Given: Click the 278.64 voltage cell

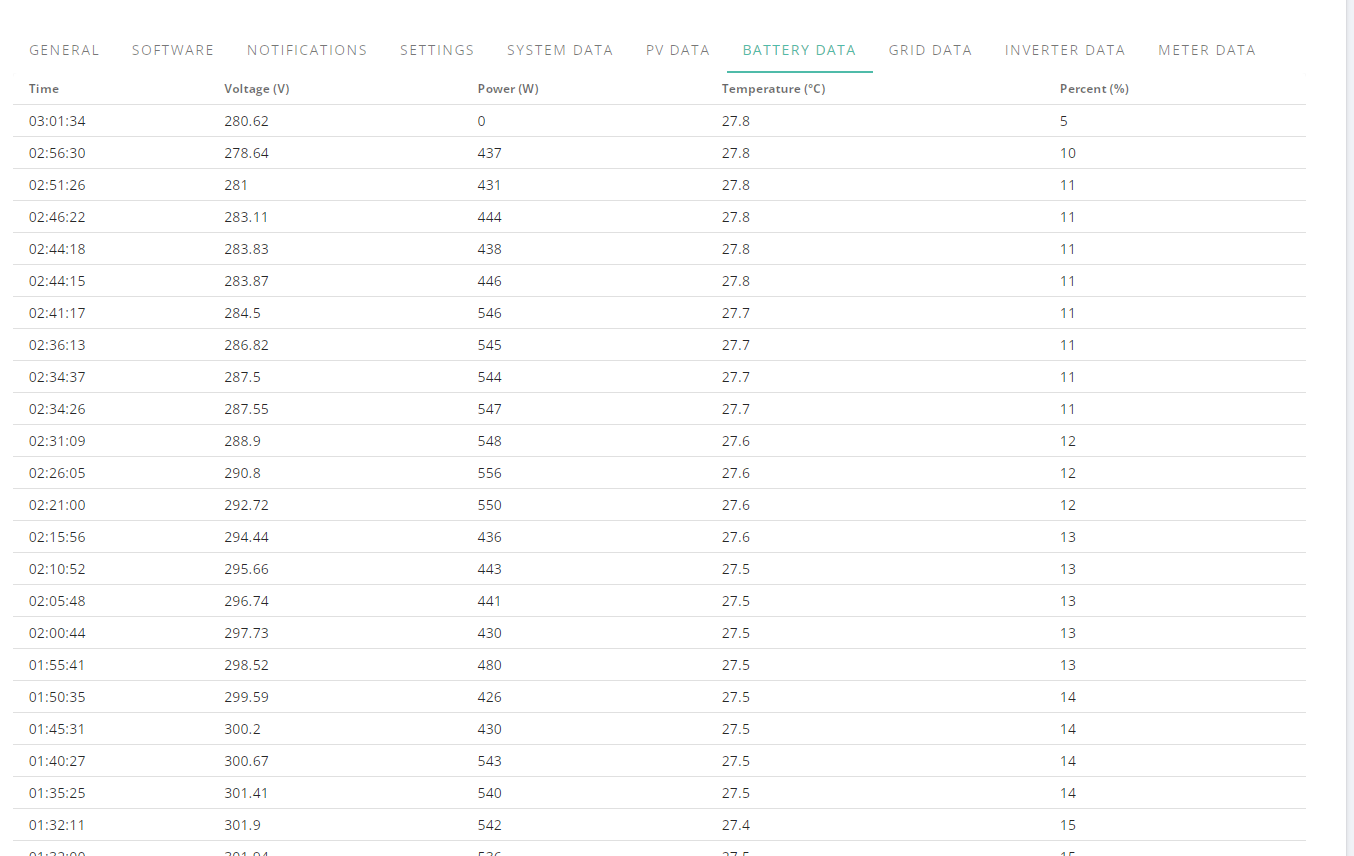Looking at the screenshot, I should 246,153.
